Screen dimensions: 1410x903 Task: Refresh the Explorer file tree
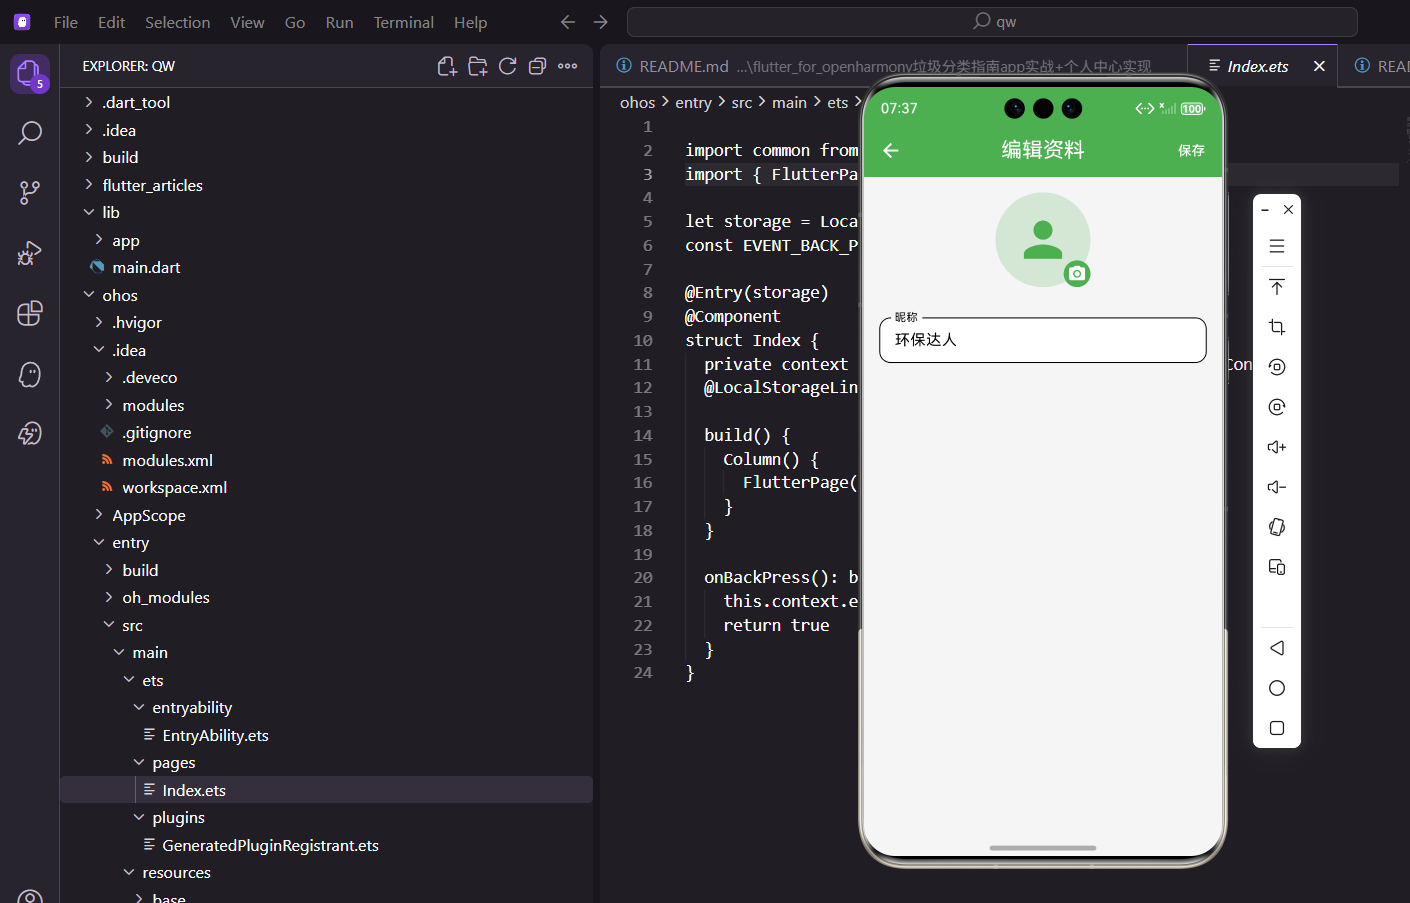point(508,66)
